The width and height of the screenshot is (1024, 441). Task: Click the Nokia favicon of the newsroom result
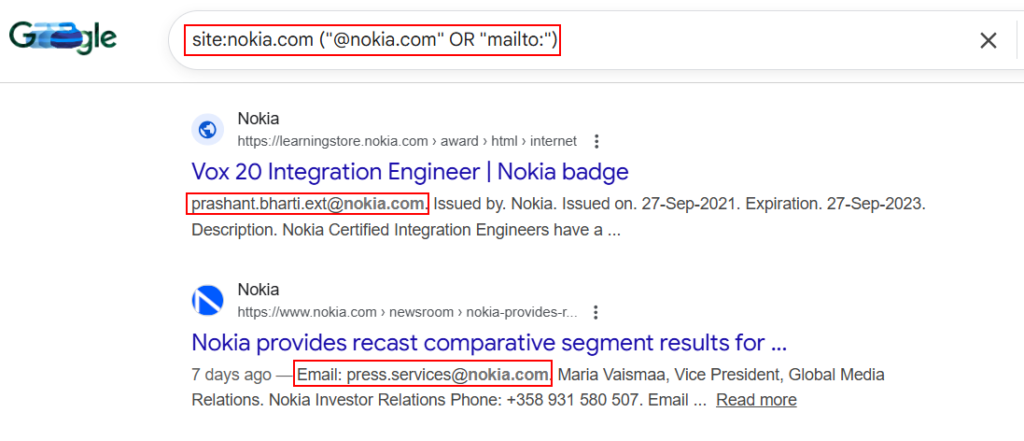pyautogui.click(x=208, y=299)
